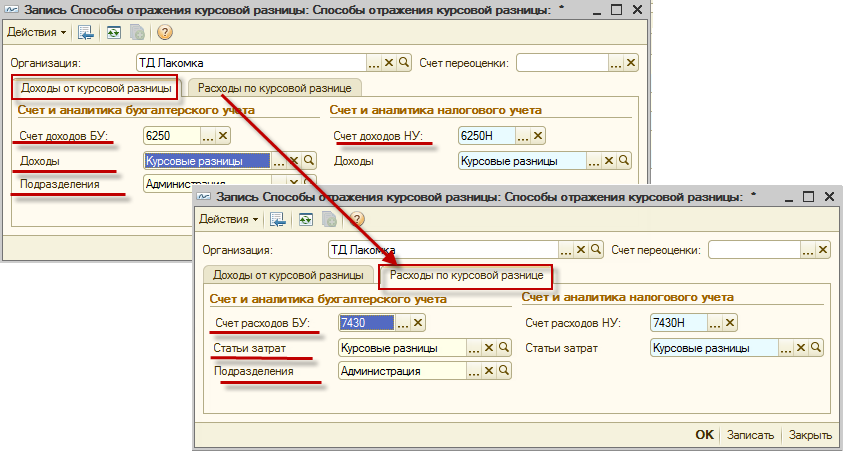Image resolution: width=843 pixels, height=451 pixels.
Task: Clear the Счет доходов БУ field value
Action: [x=223, y=135]
